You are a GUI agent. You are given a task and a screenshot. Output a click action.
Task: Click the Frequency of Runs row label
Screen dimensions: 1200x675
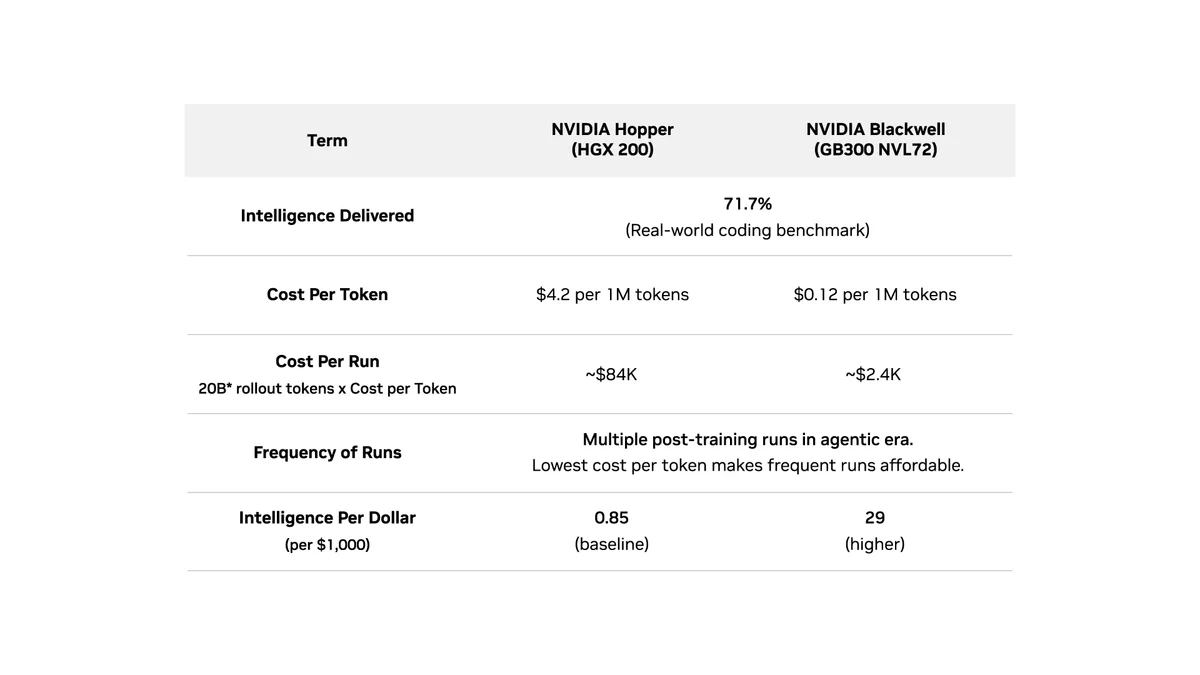pos(327,453)
